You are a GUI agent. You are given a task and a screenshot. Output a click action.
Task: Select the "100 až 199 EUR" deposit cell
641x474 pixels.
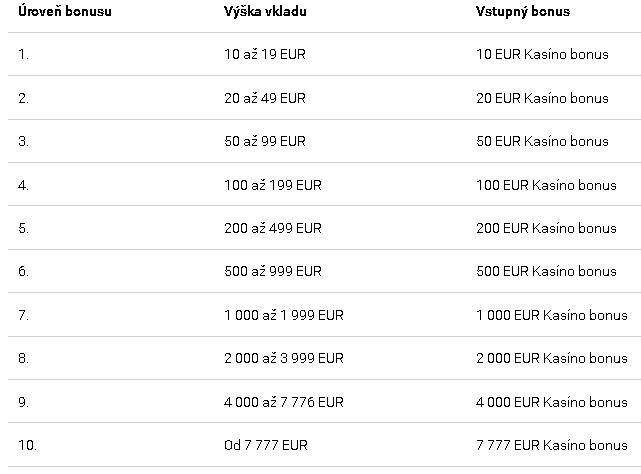pos(273,185)
